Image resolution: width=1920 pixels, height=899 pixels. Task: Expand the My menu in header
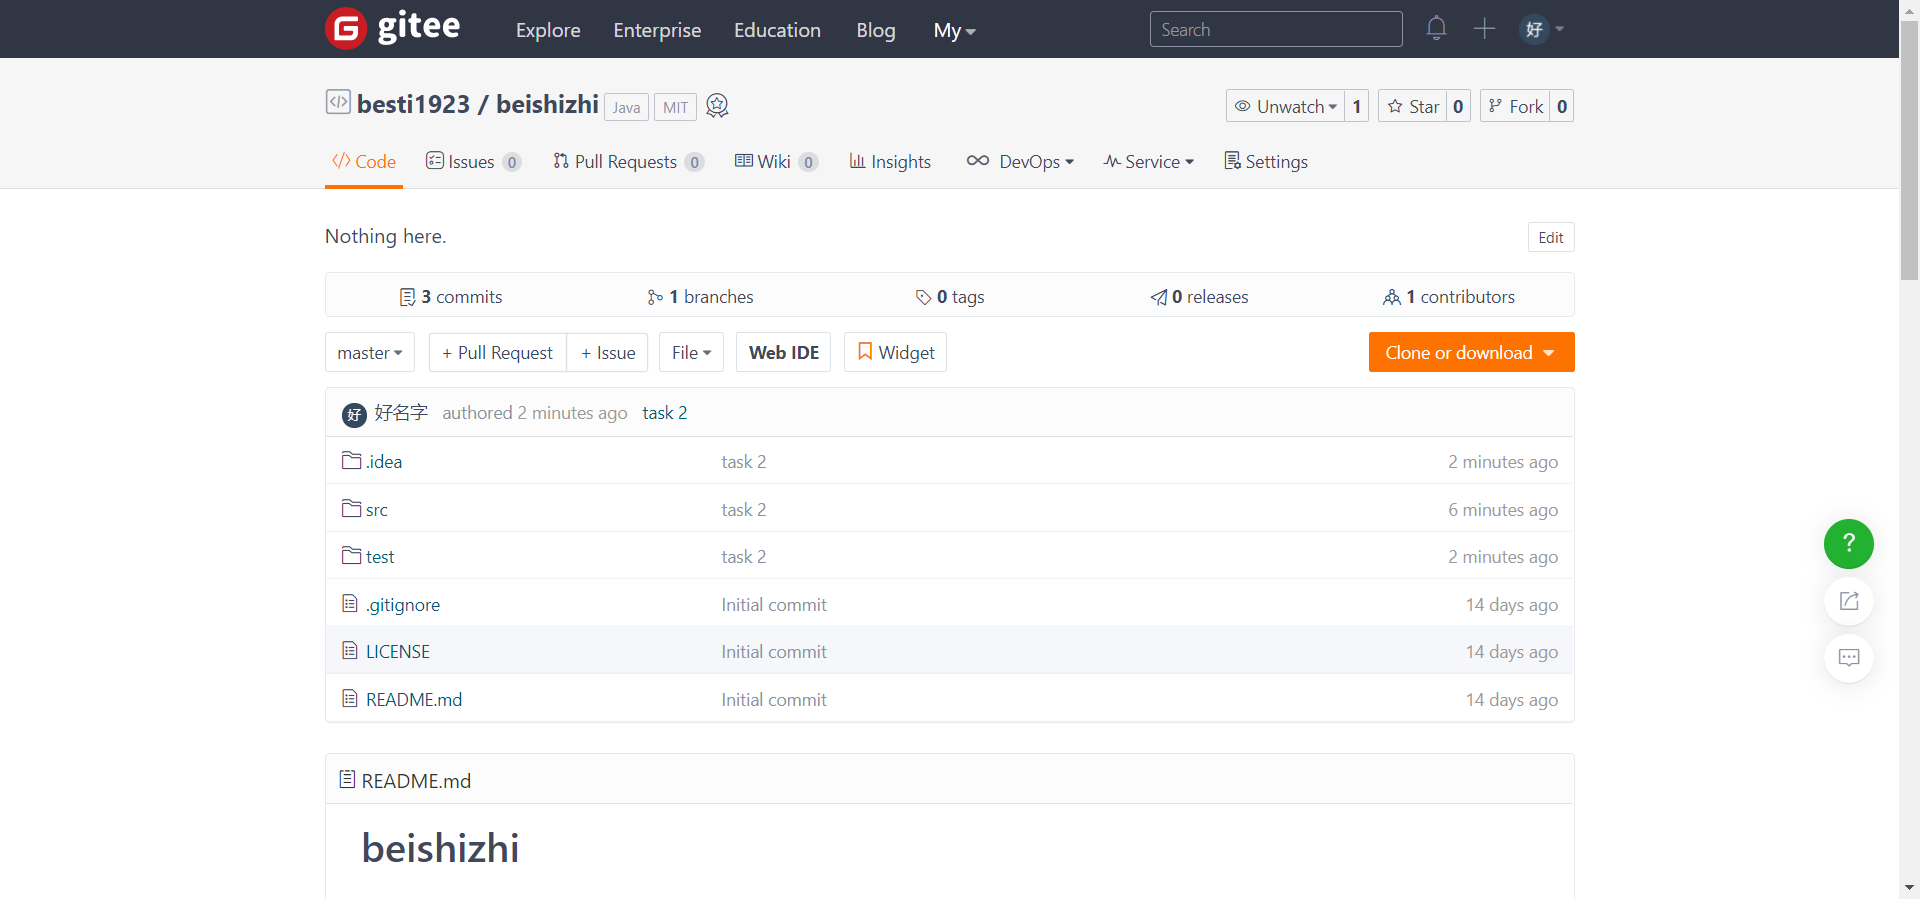(954, 30)
